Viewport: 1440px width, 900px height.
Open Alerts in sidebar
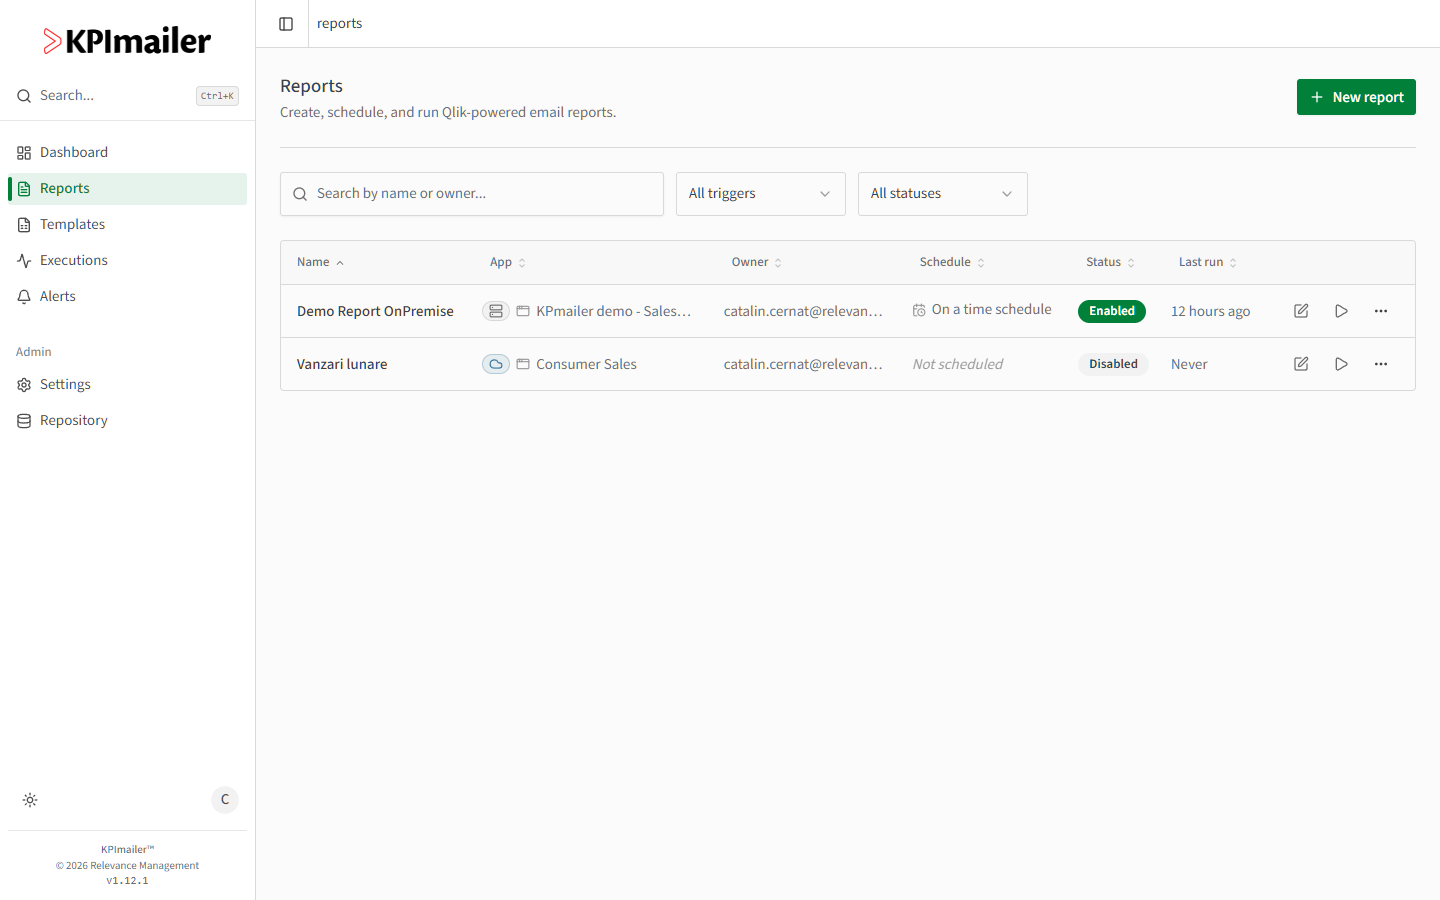coord(127,296)
